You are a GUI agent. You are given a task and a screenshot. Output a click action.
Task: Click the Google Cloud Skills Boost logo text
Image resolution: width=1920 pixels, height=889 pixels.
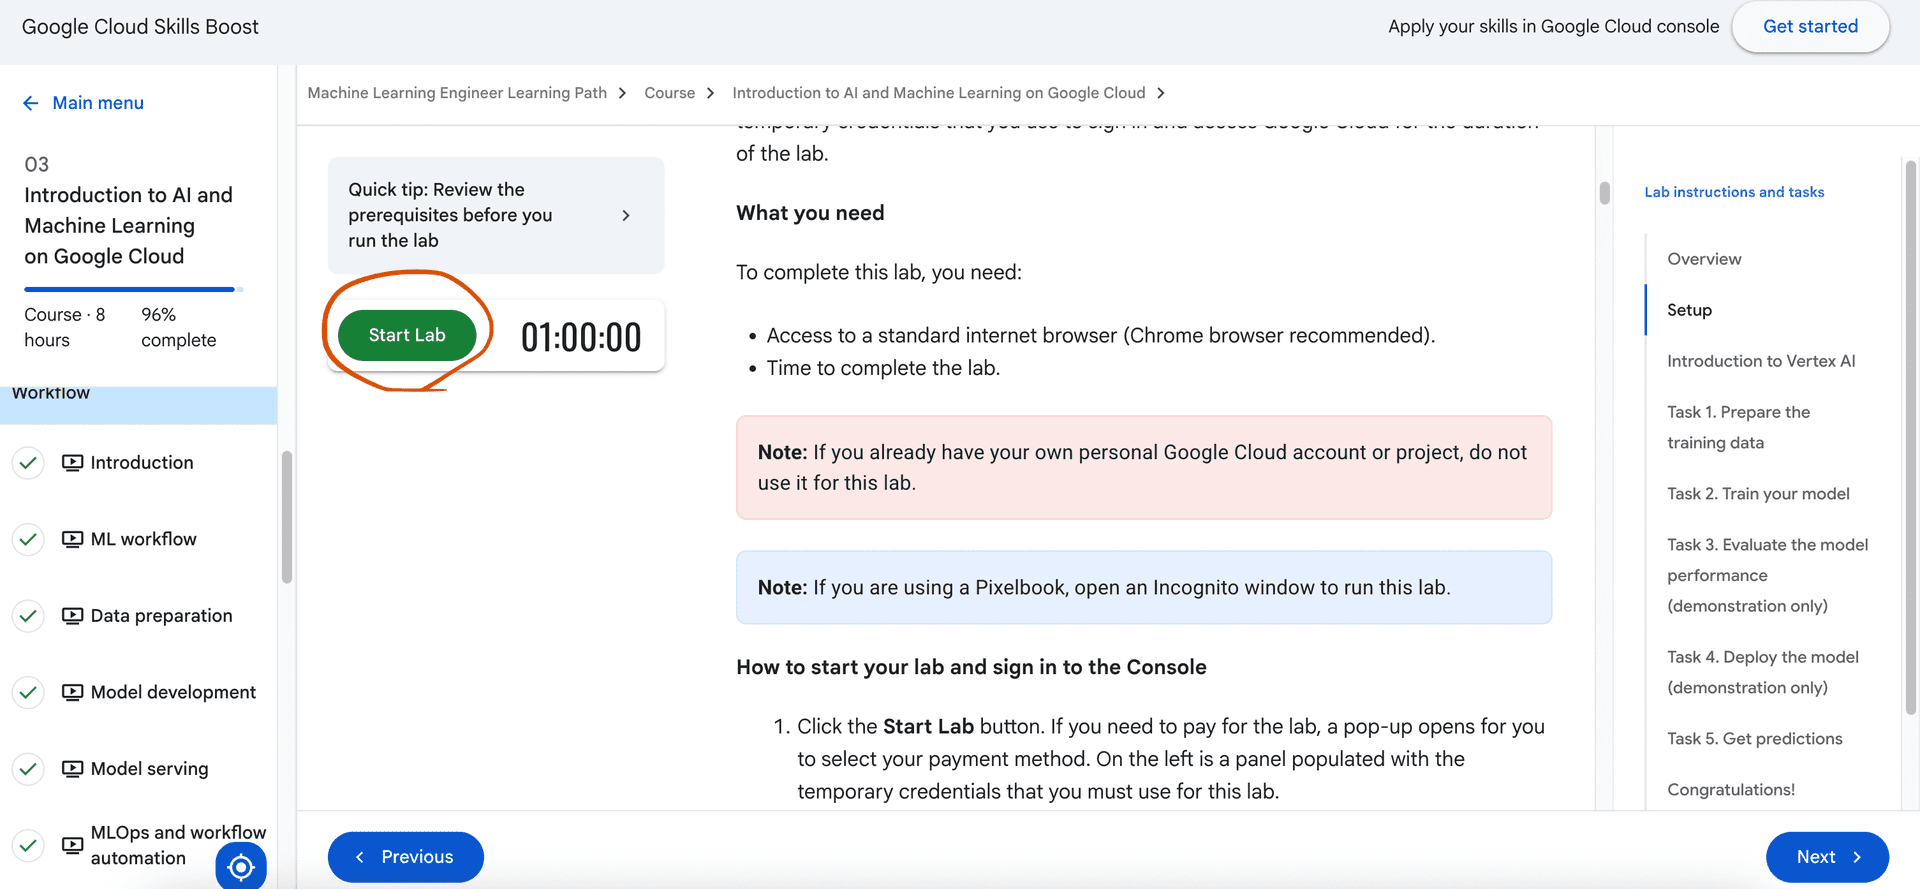(140, 27)
